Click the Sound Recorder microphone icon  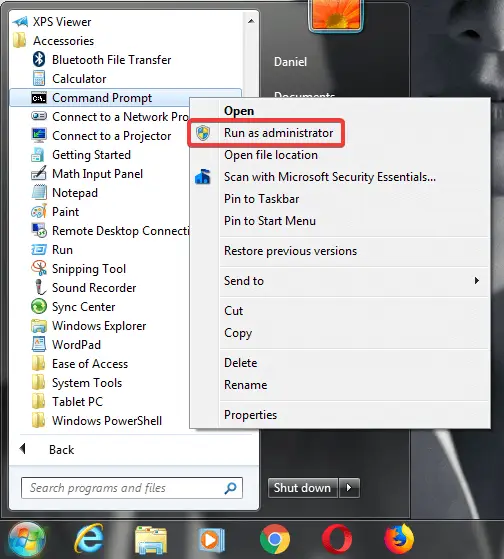(x=40, y=287)
